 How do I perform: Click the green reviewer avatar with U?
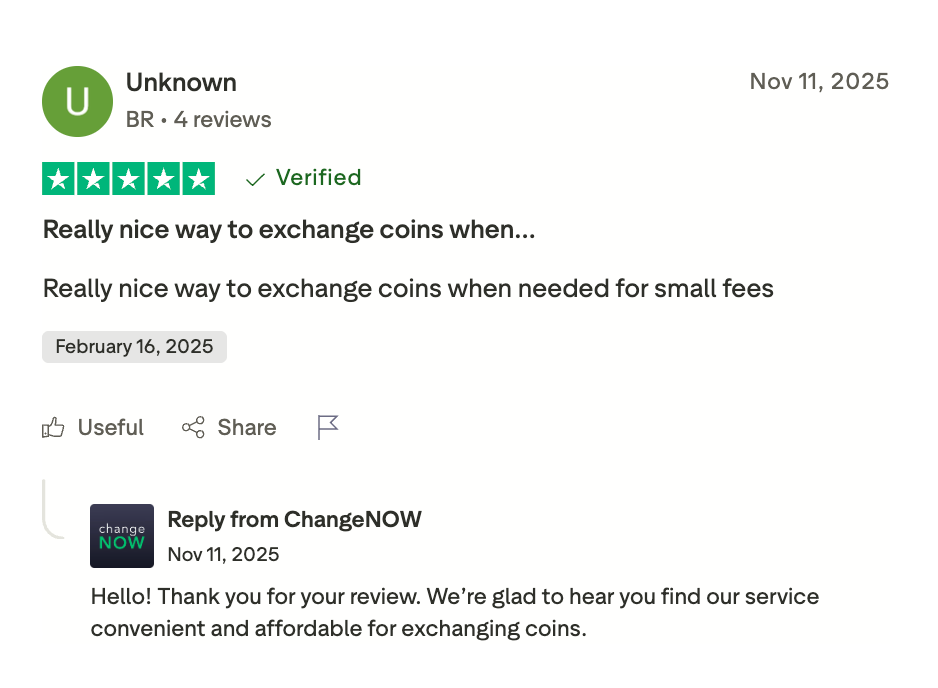(77, 101)
